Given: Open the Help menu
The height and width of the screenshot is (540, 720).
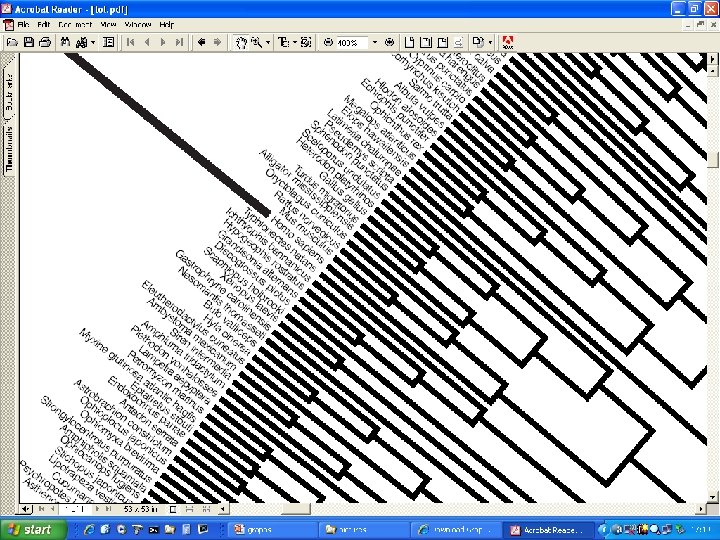Looking at the screenshot, I should click(x=167, y=24).
